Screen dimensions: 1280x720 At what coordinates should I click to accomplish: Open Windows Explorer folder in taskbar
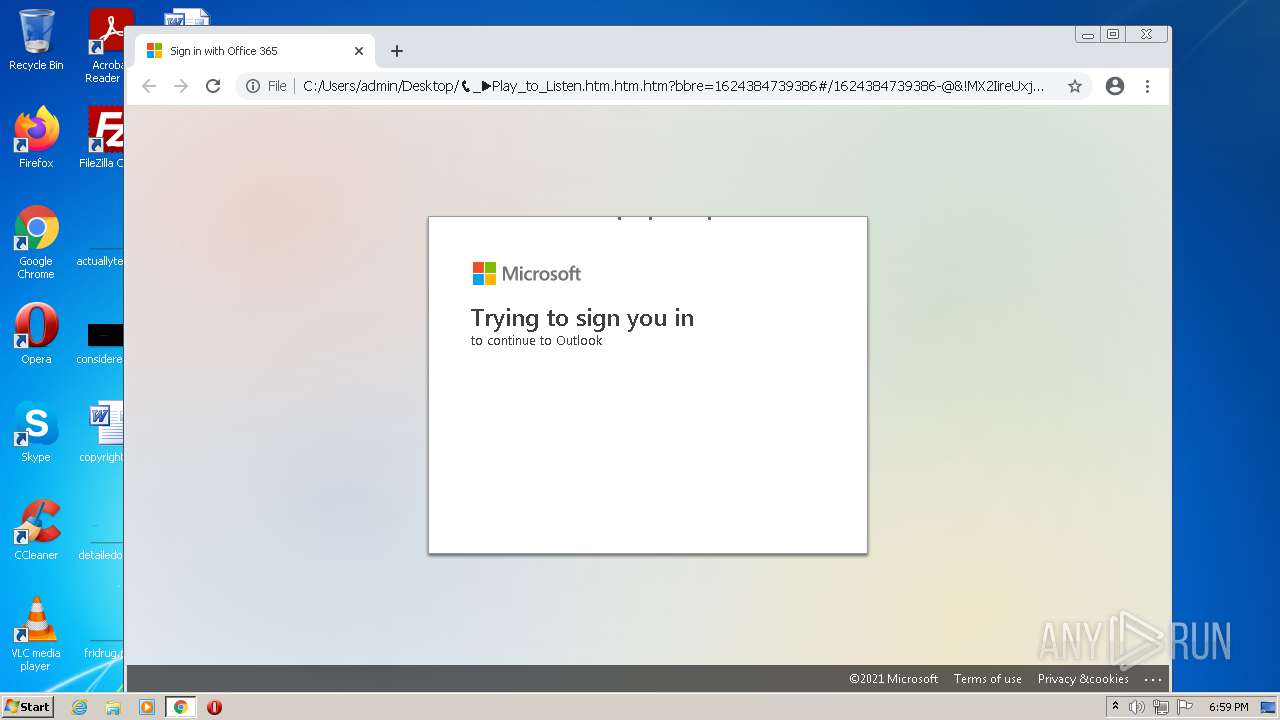113,707
